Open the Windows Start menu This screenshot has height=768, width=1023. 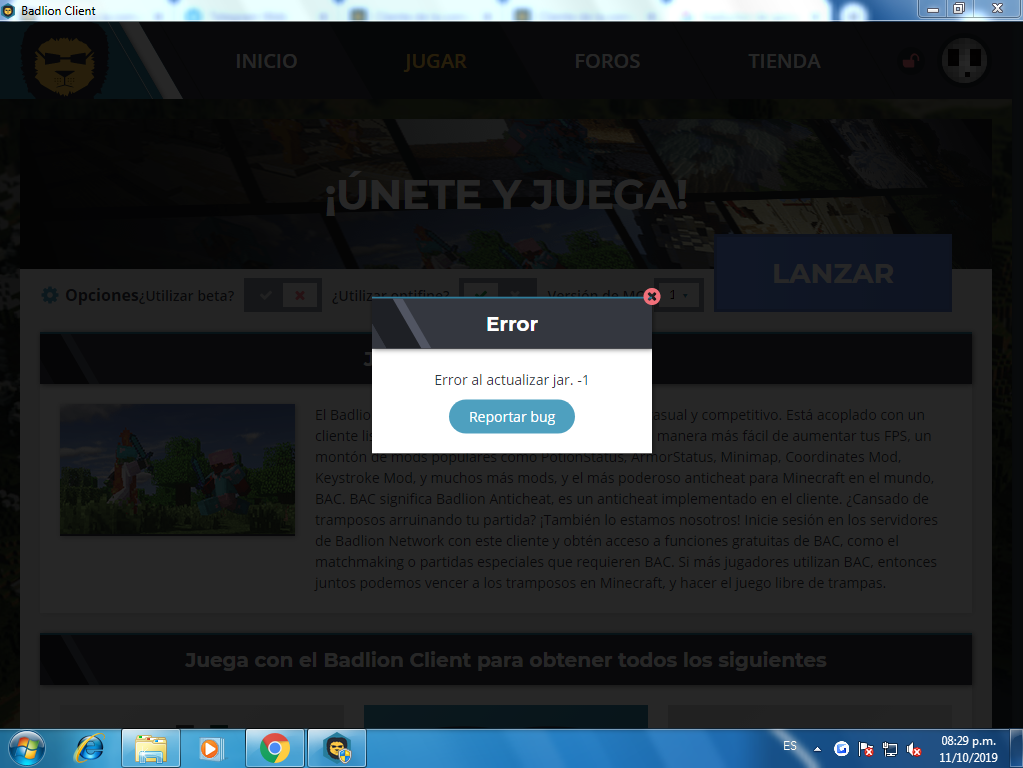(x=27, y=748)
